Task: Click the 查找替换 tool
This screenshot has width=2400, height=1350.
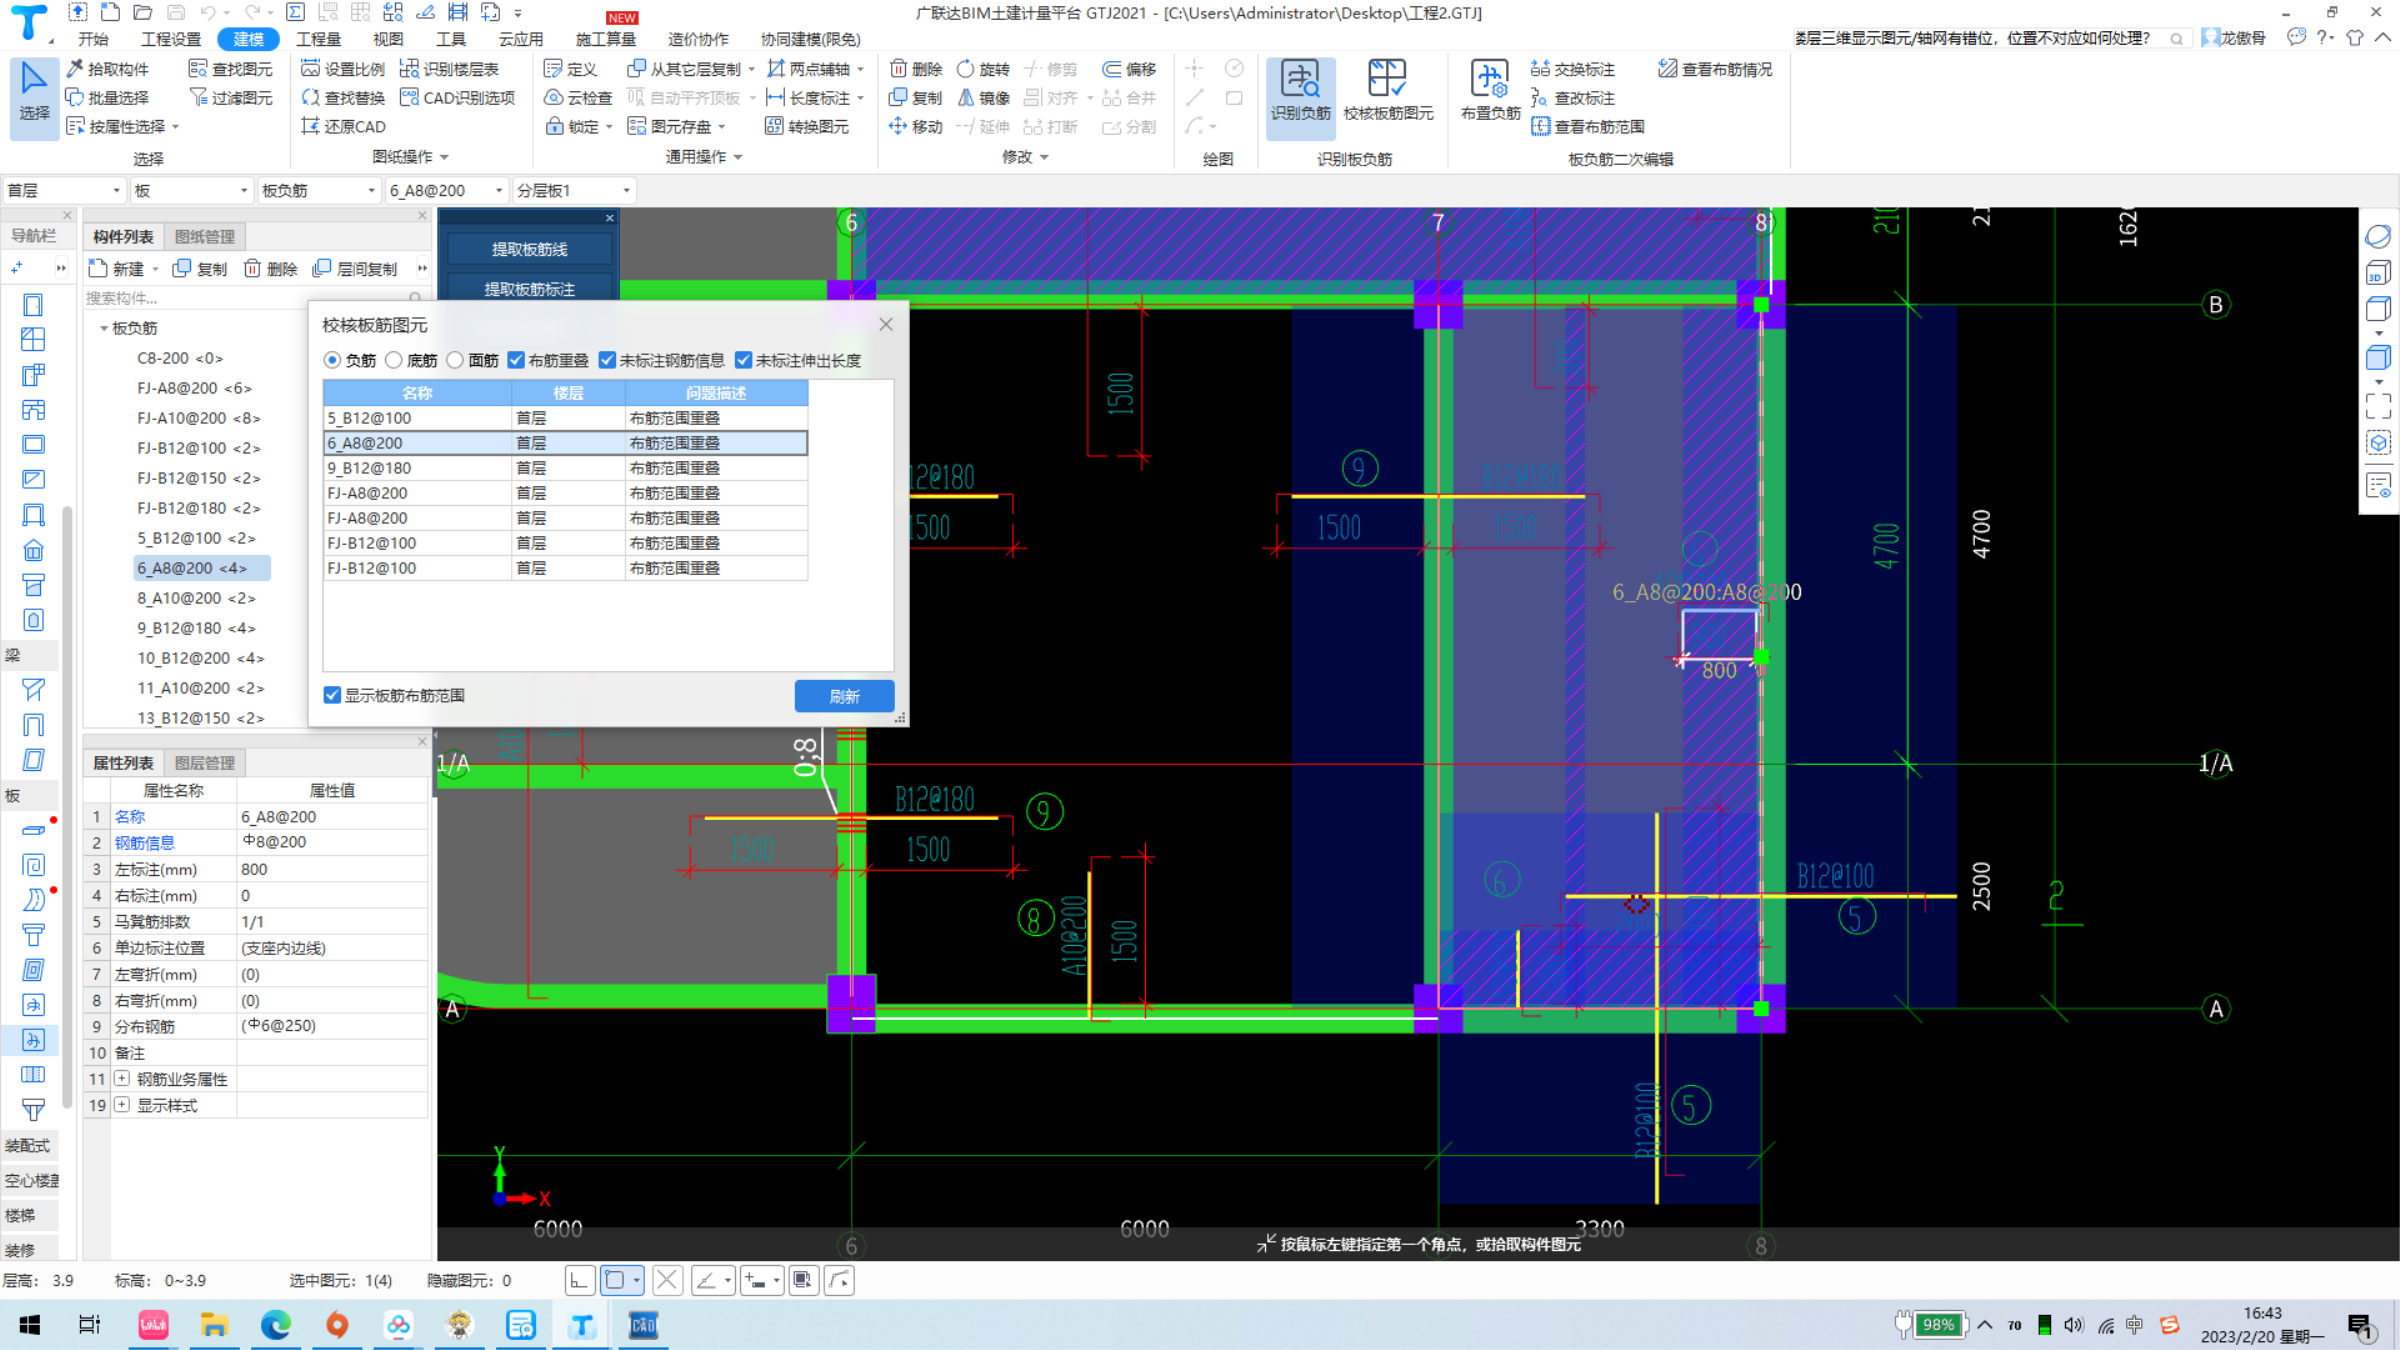Action: pos(343,98)
